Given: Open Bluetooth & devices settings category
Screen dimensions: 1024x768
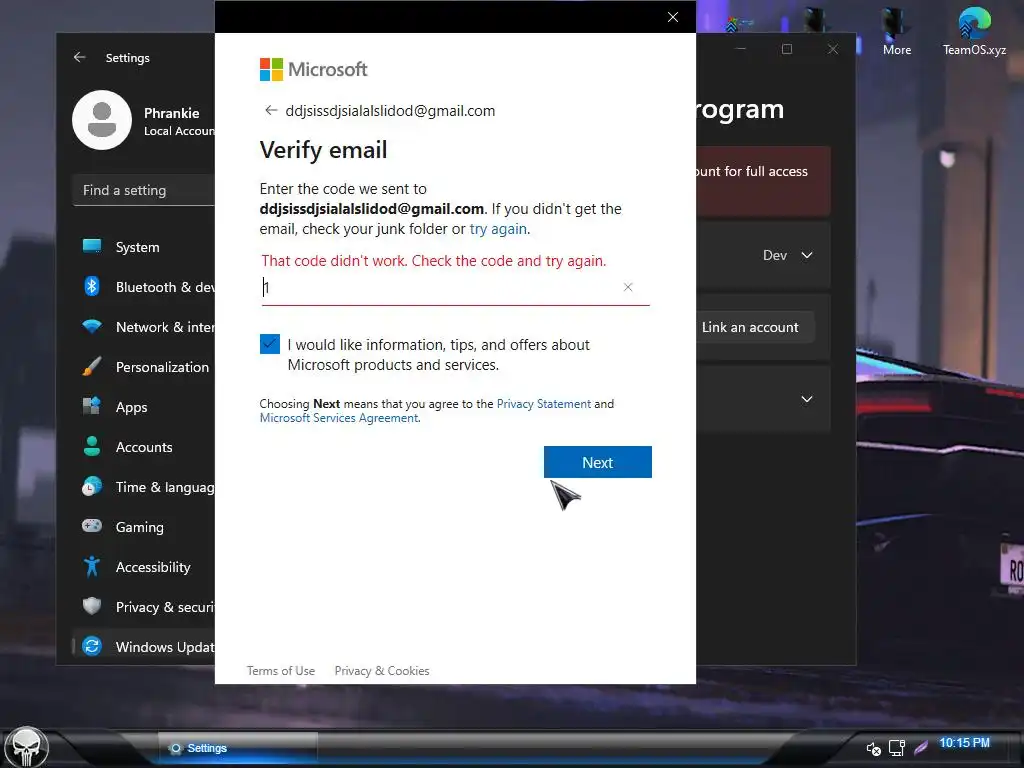Looking at the screenshot, I should coord(148,287).
